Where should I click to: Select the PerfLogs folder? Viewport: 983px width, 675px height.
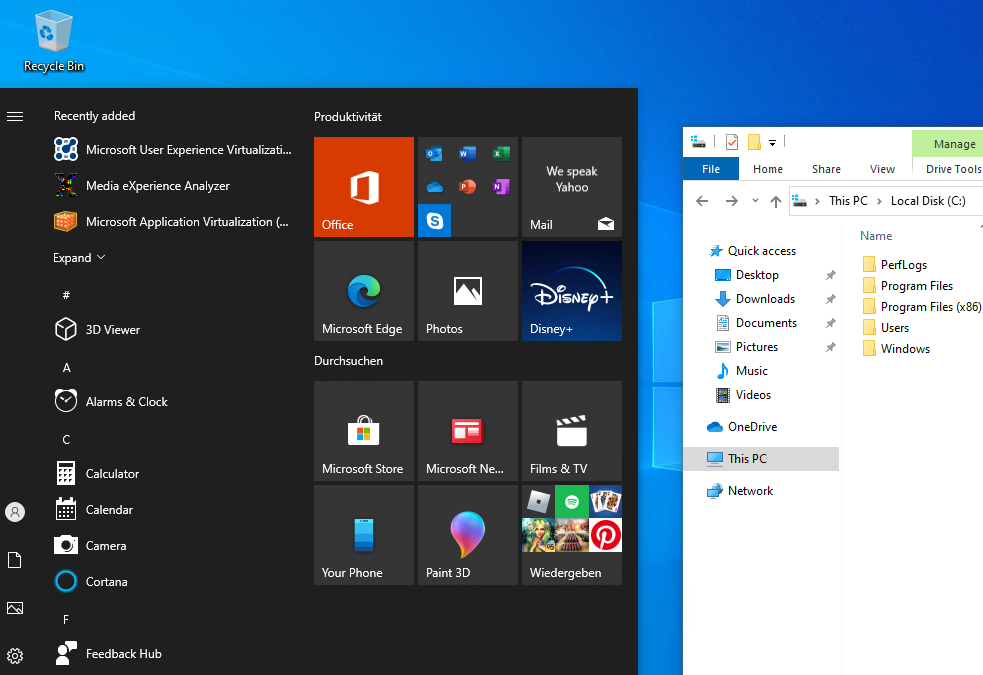pyautogui.click(x=895, y=264)
